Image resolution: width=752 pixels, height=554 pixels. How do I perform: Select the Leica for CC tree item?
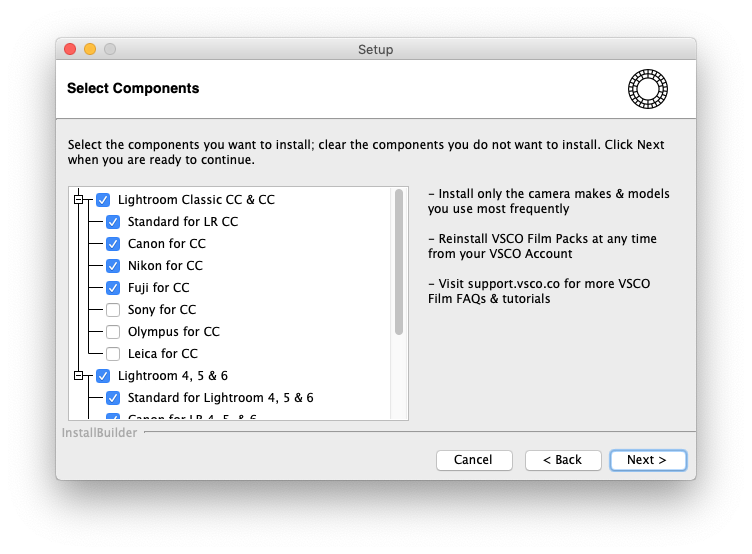(x=163, y=354)
